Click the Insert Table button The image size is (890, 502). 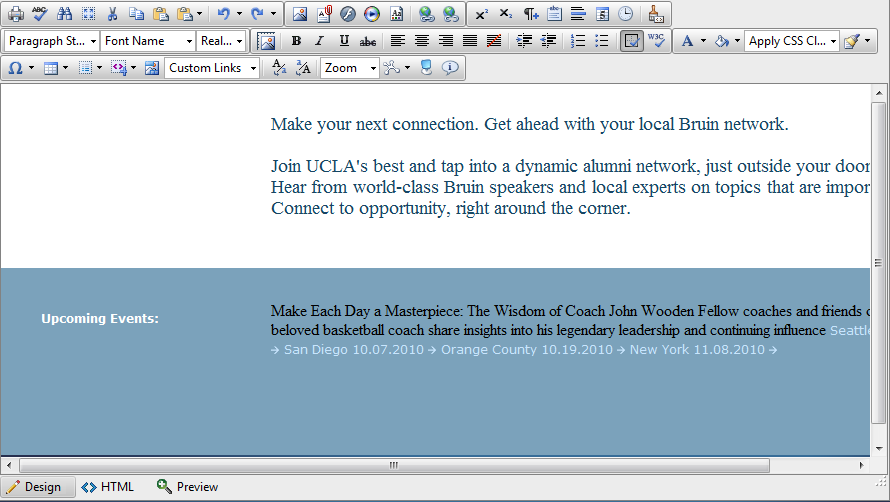point(51,68)
